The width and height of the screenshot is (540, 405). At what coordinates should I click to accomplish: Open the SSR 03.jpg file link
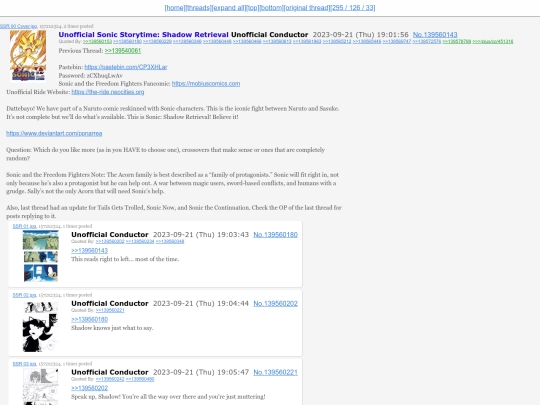(24, 364)
